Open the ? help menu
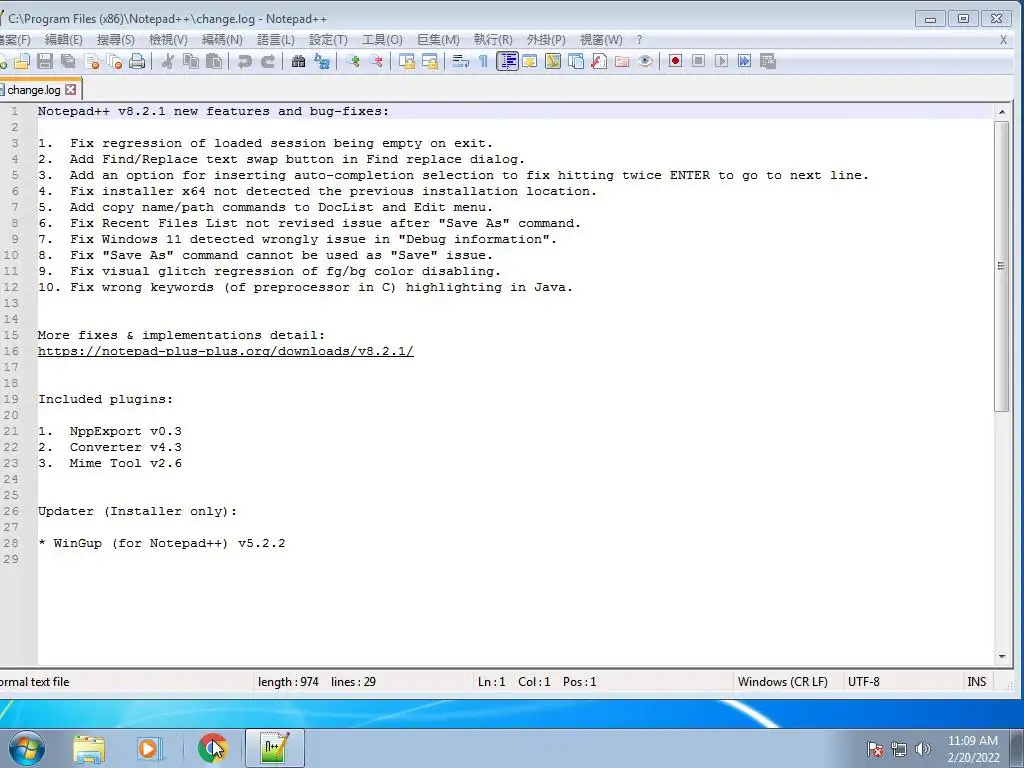 (x=639, y=40)
